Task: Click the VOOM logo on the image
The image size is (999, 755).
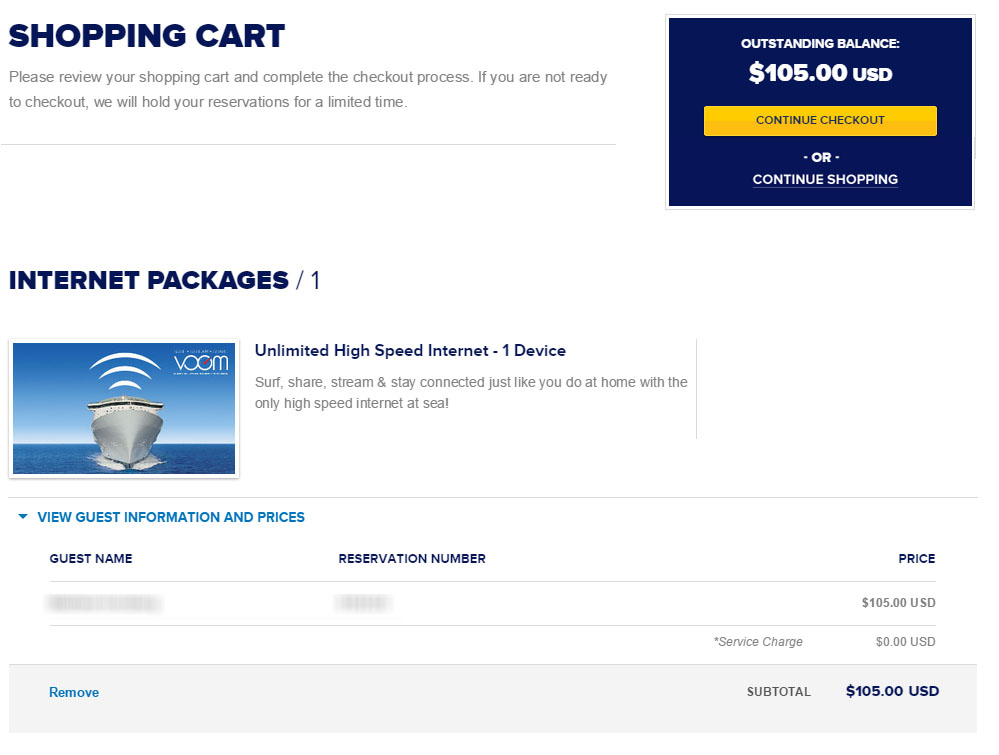Action: click(x=201, y=362)
